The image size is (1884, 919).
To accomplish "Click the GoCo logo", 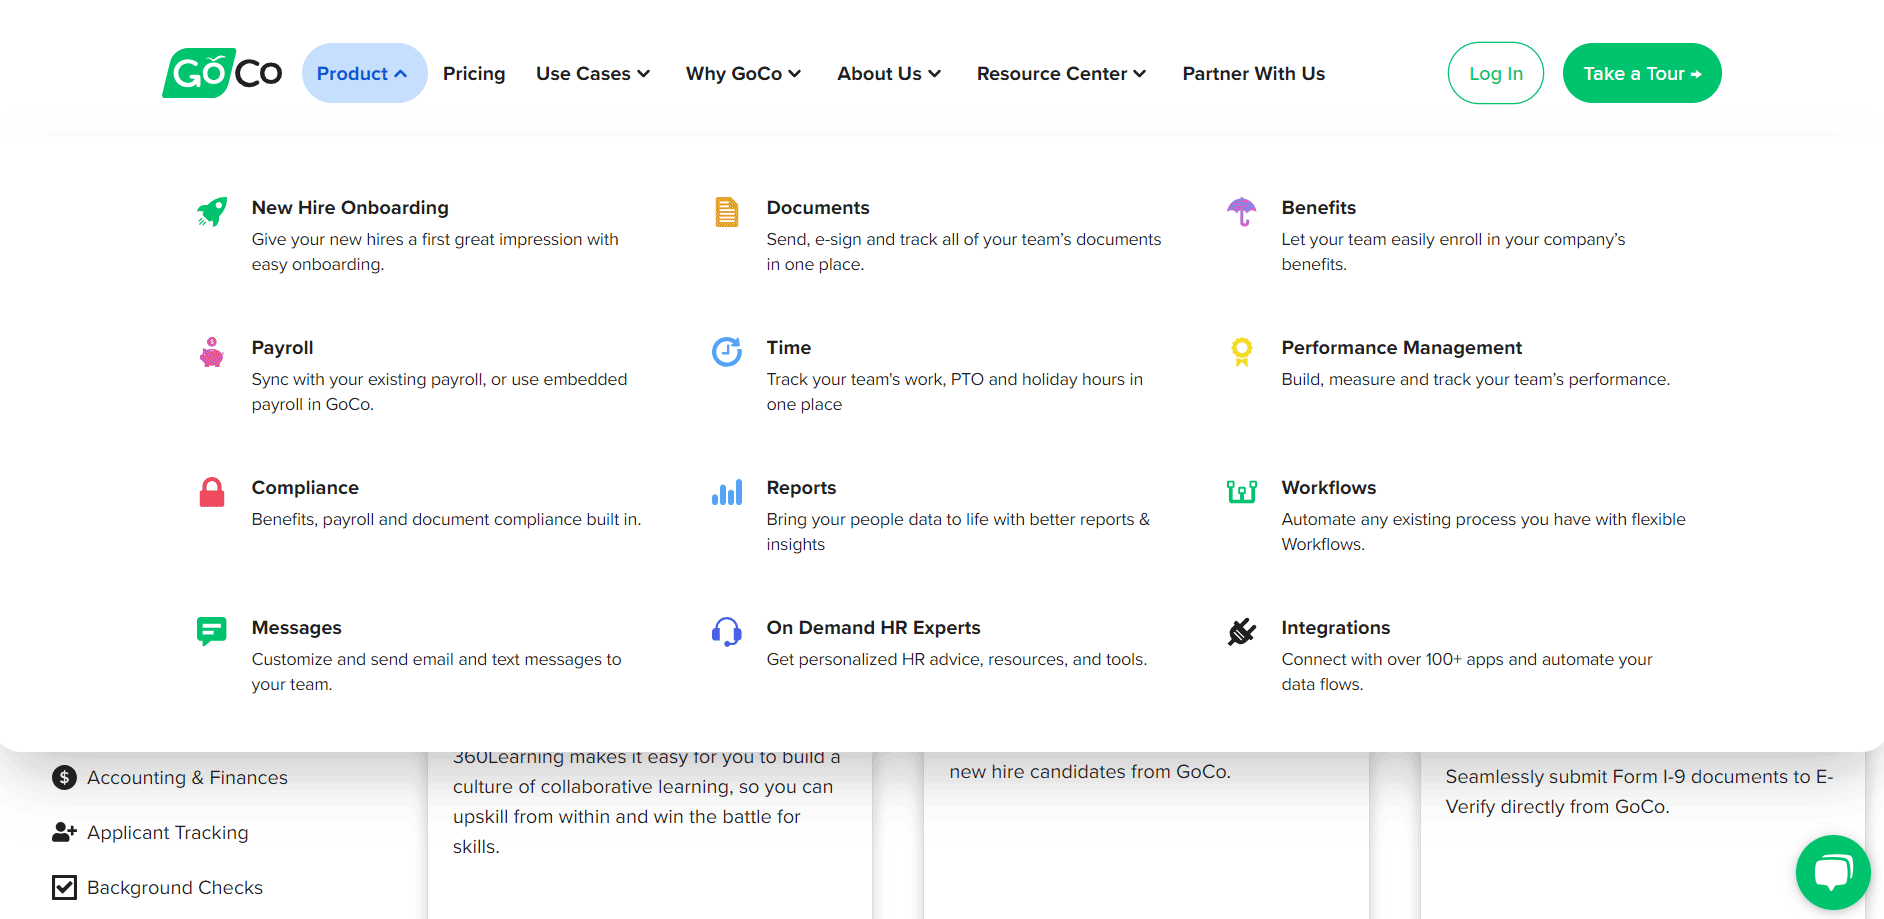I will point(222,73).
